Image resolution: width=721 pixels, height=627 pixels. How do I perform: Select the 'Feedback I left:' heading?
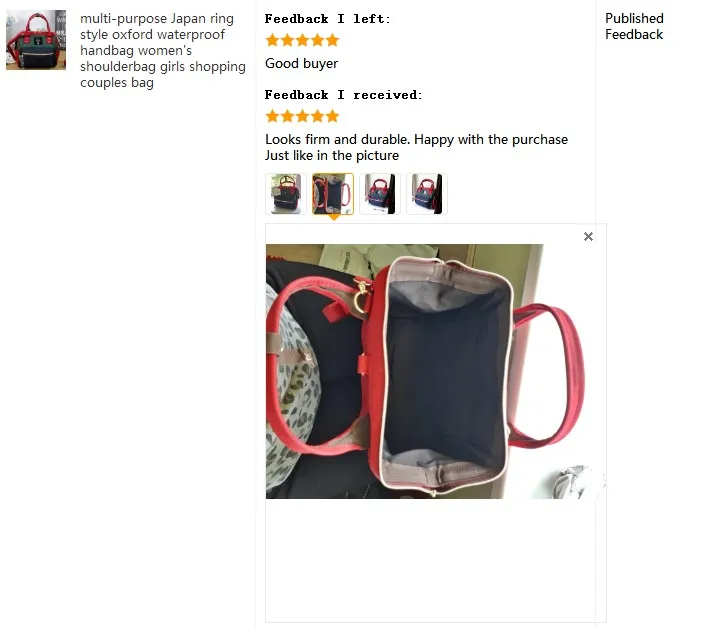[327, 19]
